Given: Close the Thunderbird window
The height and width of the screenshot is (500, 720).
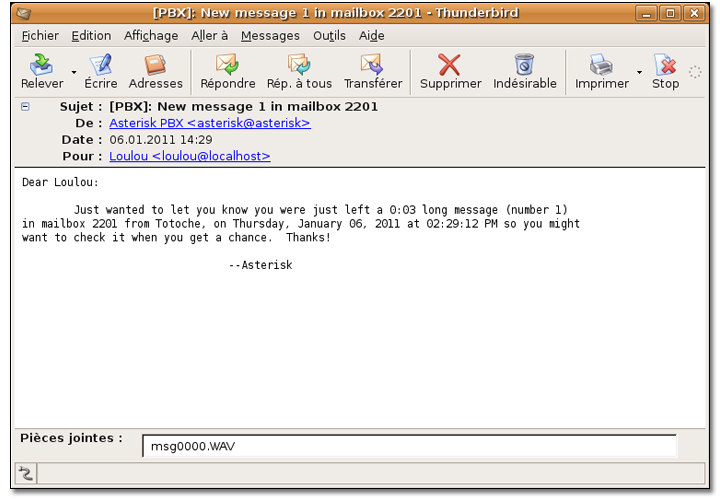Looking at the screenshot, I should pos(694,13).
